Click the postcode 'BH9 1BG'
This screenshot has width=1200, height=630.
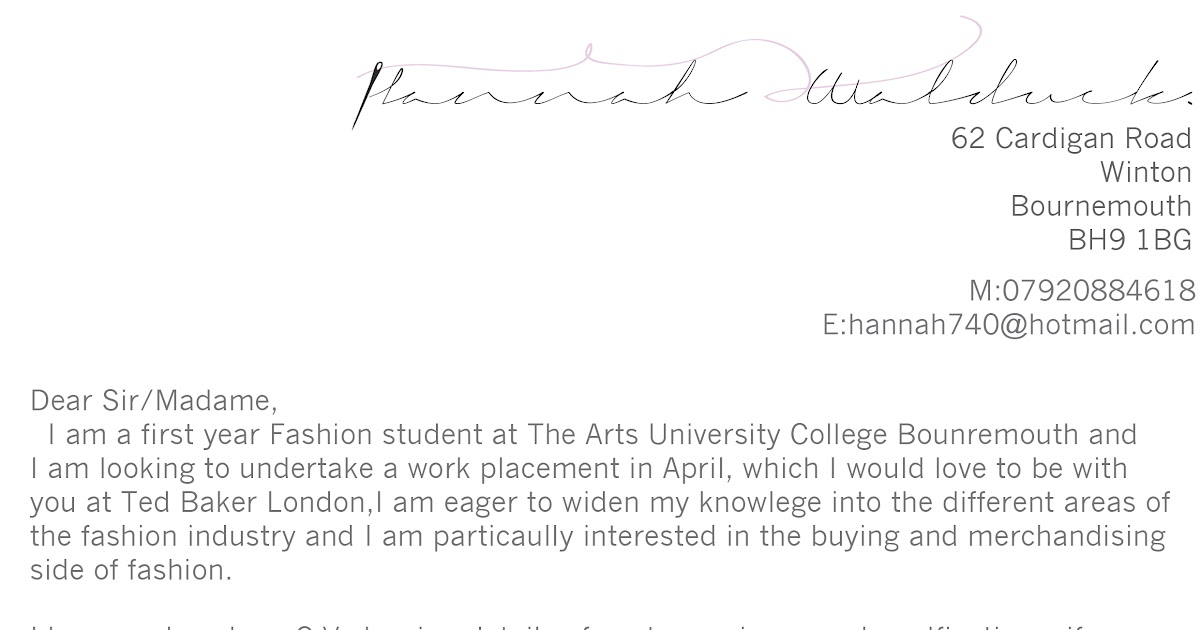point(1129,240)
